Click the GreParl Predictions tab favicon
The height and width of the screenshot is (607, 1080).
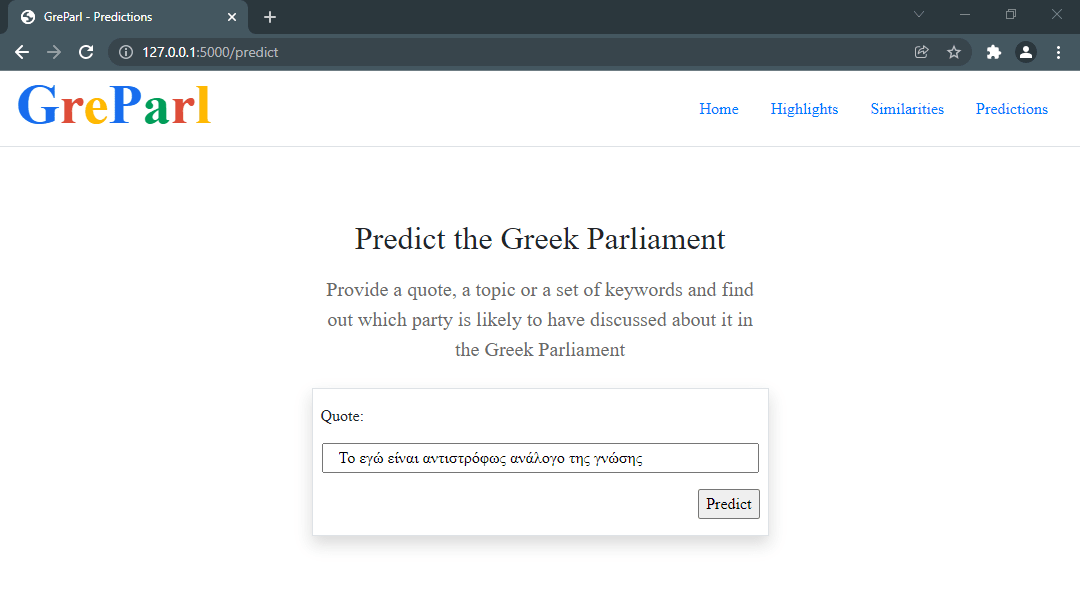tap(27, 17)
